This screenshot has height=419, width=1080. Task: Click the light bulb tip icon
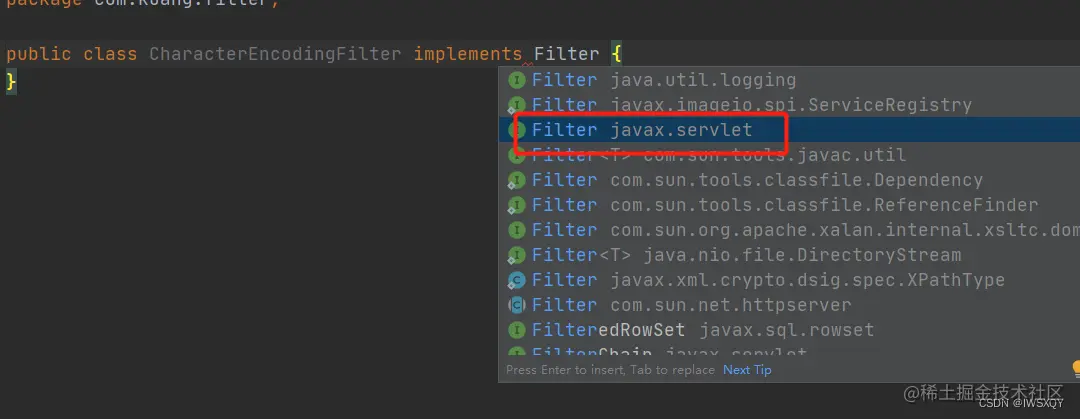coord(1075,369)
